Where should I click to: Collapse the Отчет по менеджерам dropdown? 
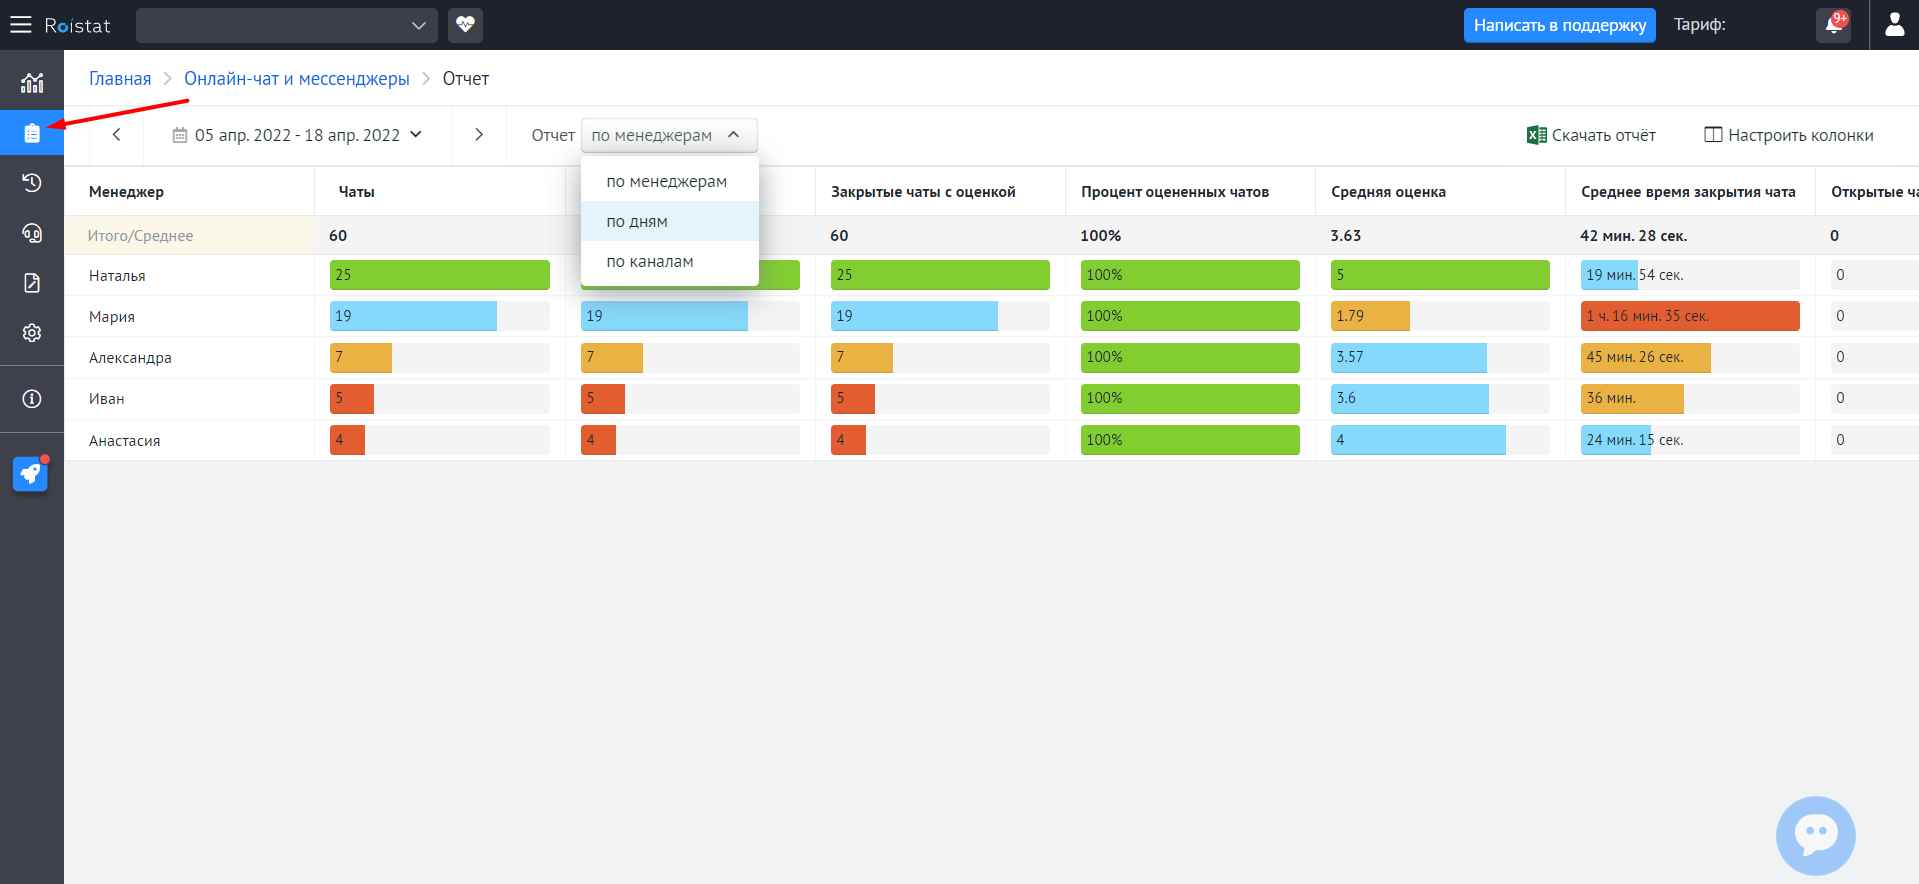click(669, 135)
